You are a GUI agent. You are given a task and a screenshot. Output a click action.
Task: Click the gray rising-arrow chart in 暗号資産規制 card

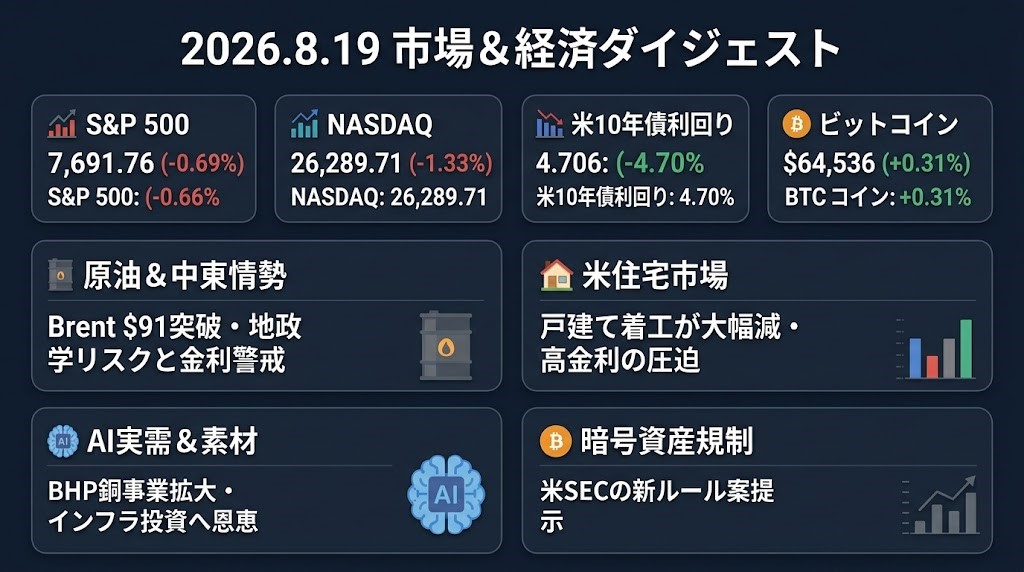click(x=940, y=505)
